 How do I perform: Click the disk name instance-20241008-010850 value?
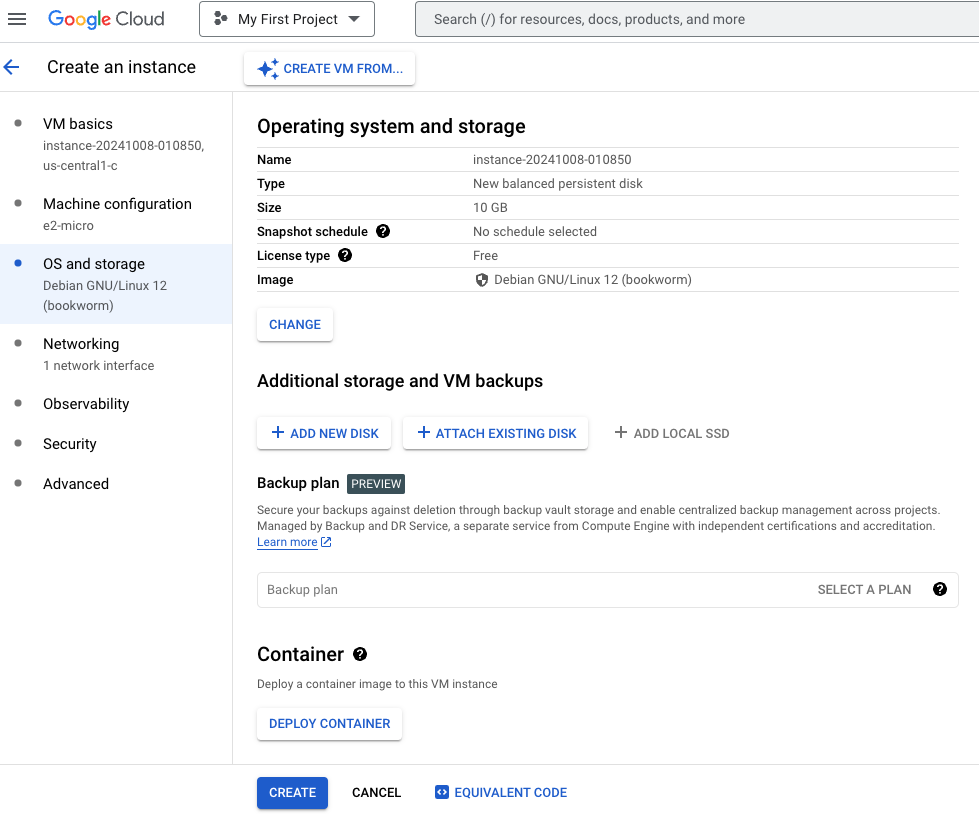[552, 160]
